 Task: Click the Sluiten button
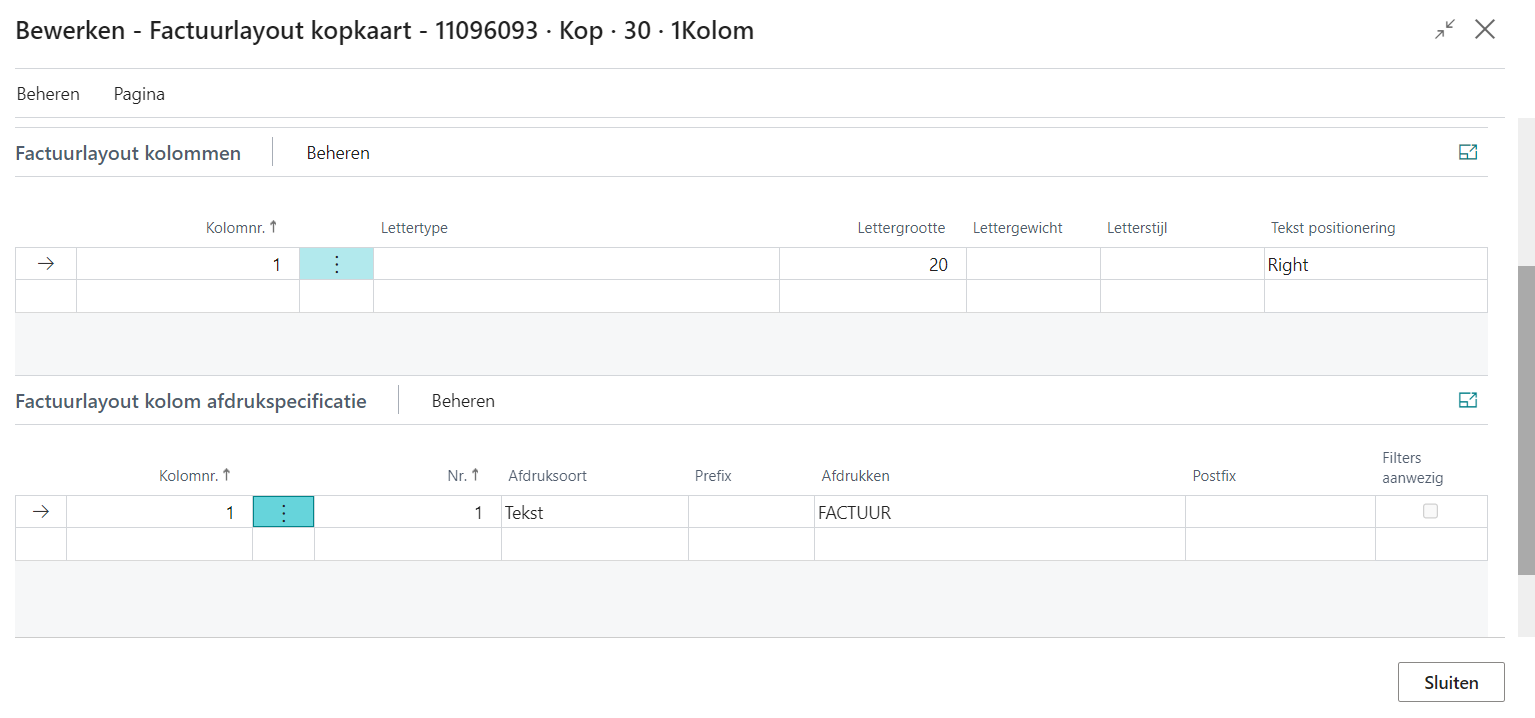(x=1450, y=683)
